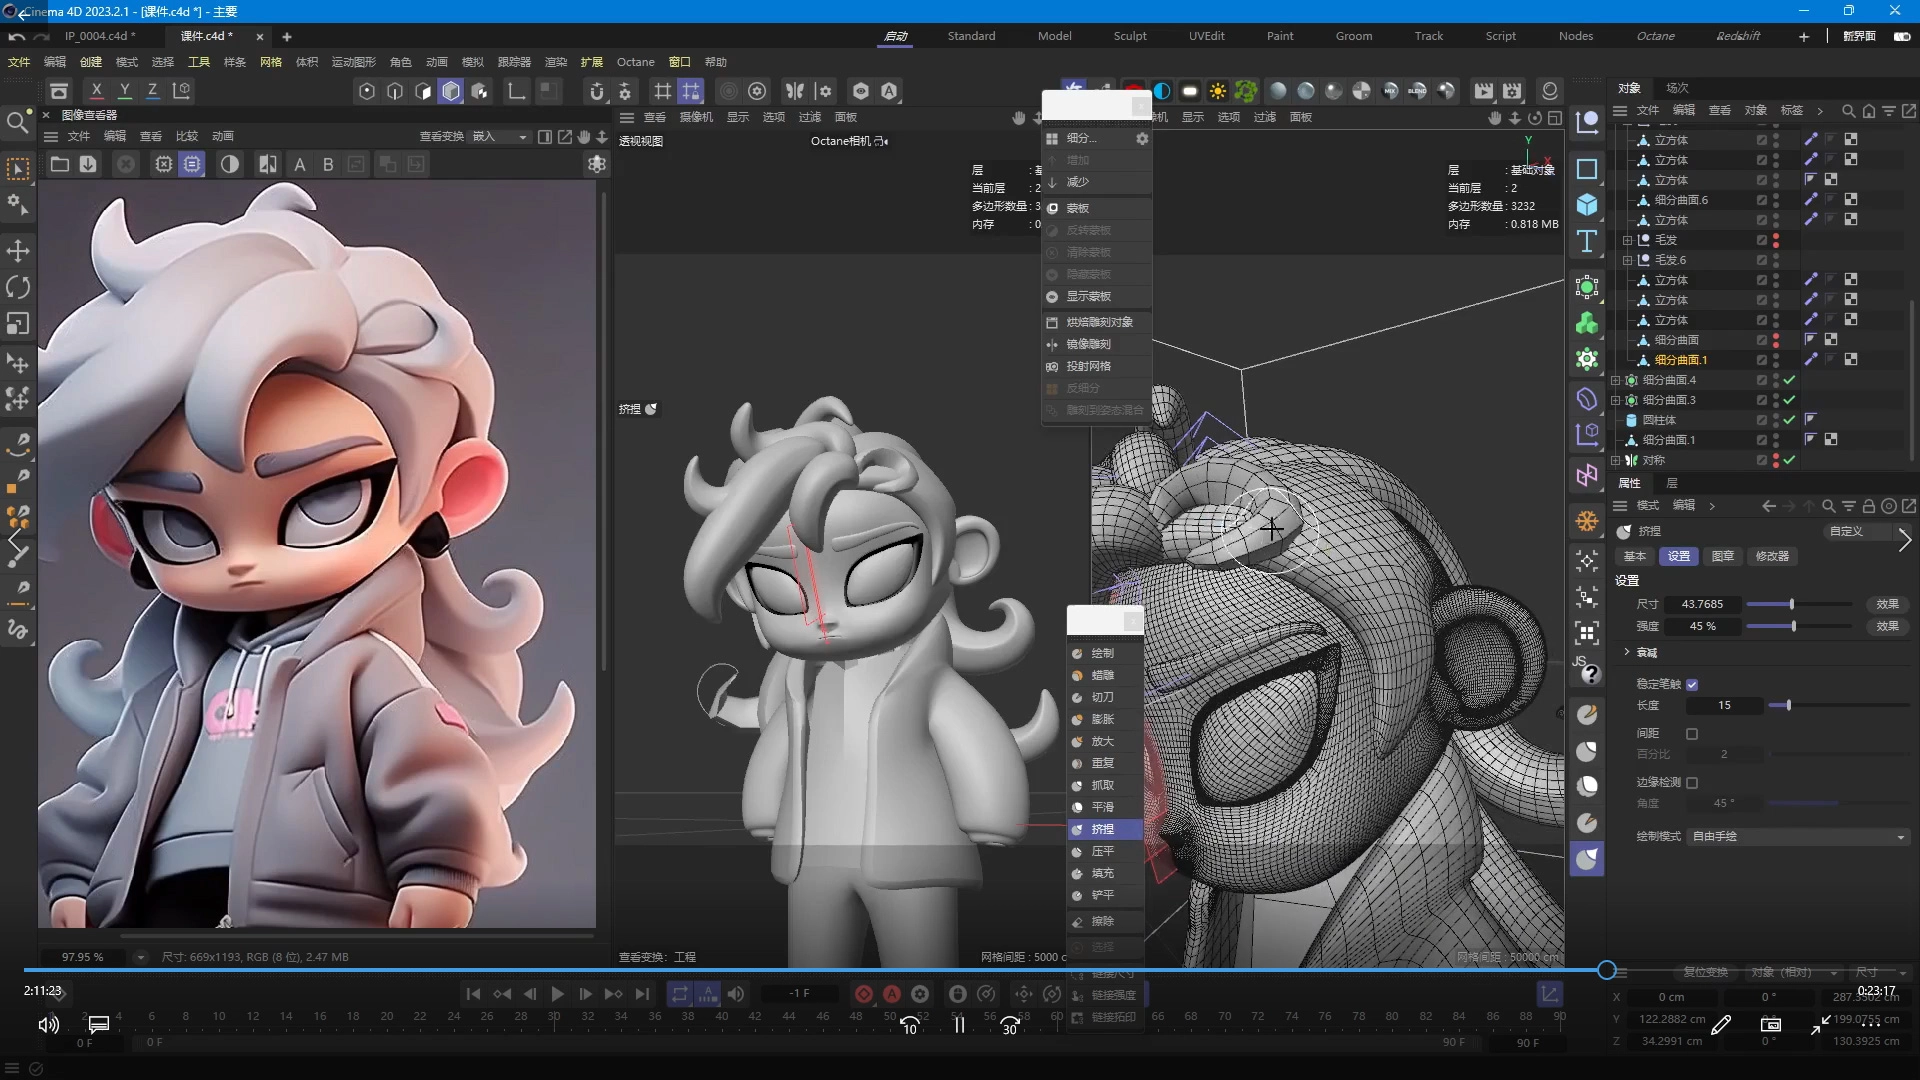Click the 强度 (Strength) slider
The width and height of the screenshot is (1920, 1080).
pyautogui.click(x=1795, y=626)
